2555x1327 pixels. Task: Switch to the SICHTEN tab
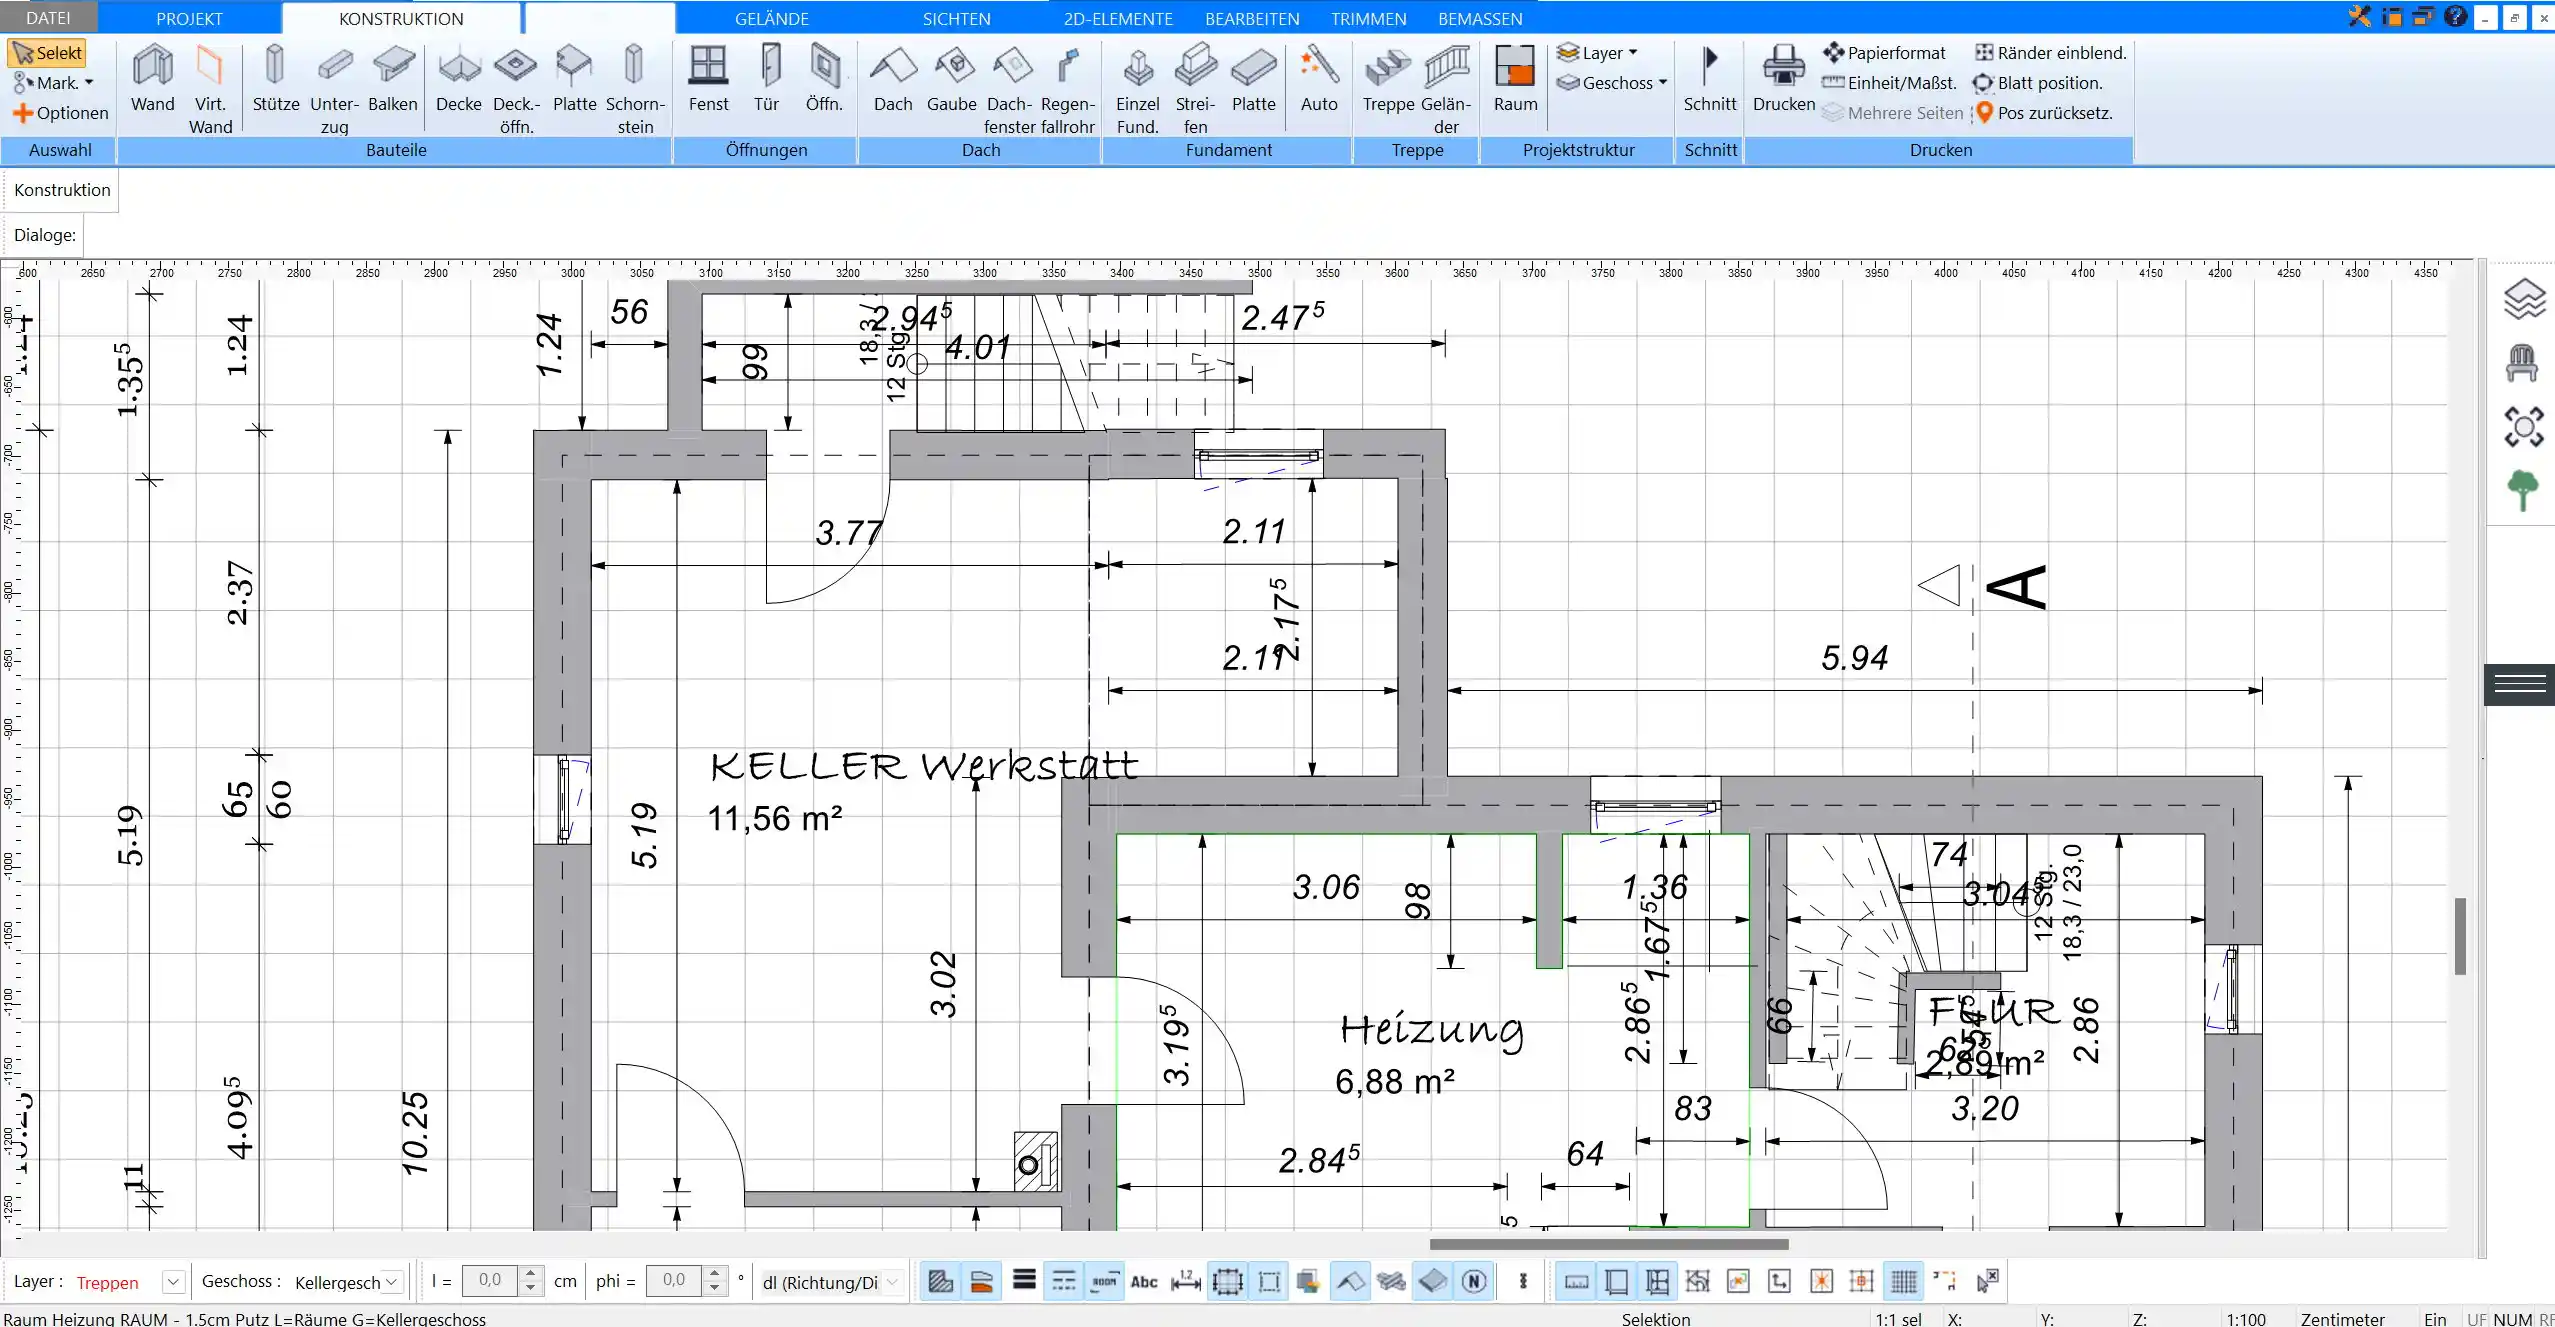pos(956,18)
